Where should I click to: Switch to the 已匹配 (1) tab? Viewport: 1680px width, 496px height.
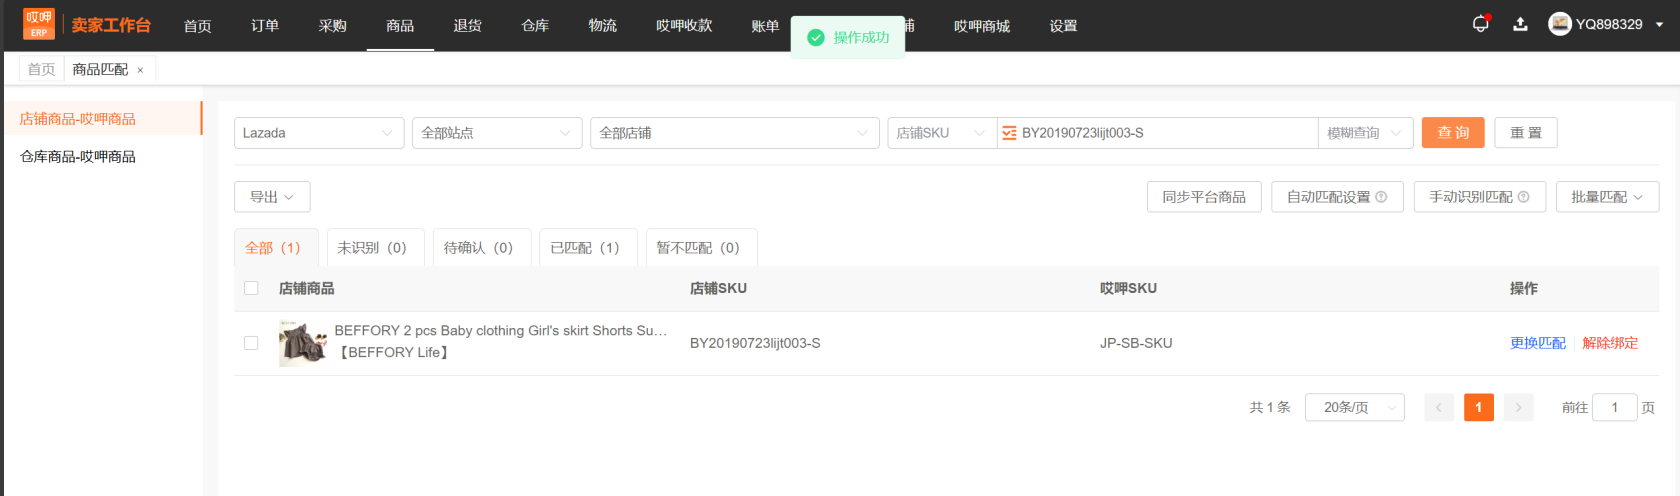(585, 248)
